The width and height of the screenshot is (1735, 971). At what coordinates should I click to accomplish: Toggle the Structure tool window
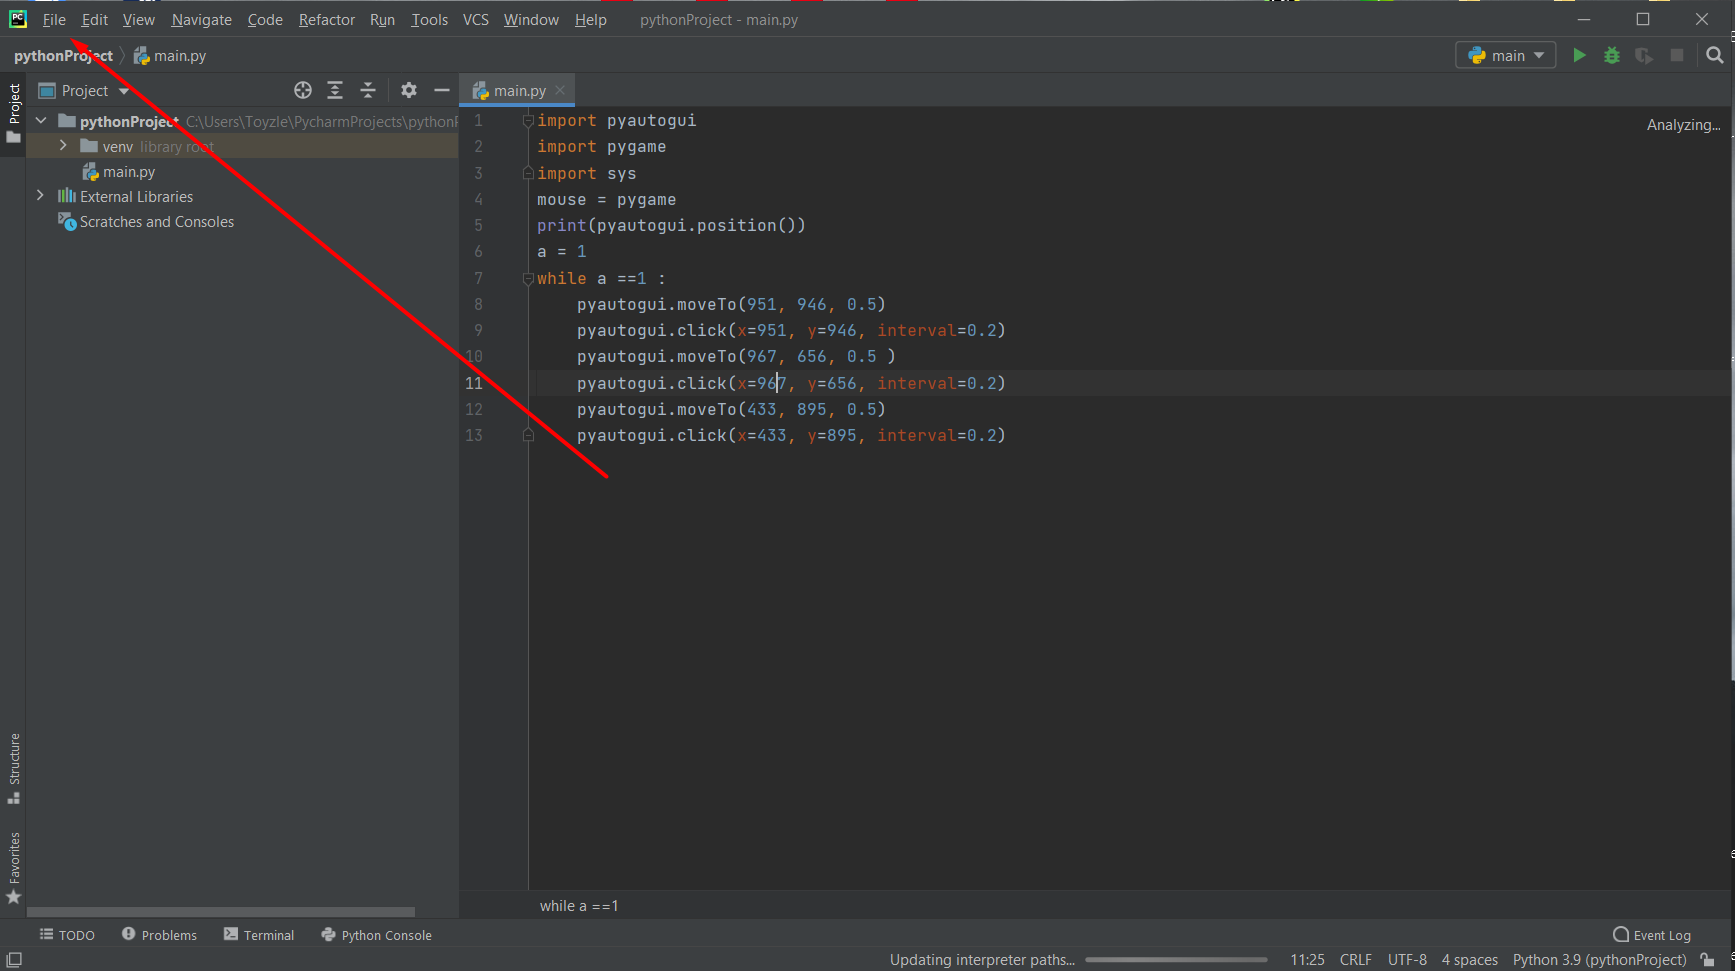click(14, 768)
